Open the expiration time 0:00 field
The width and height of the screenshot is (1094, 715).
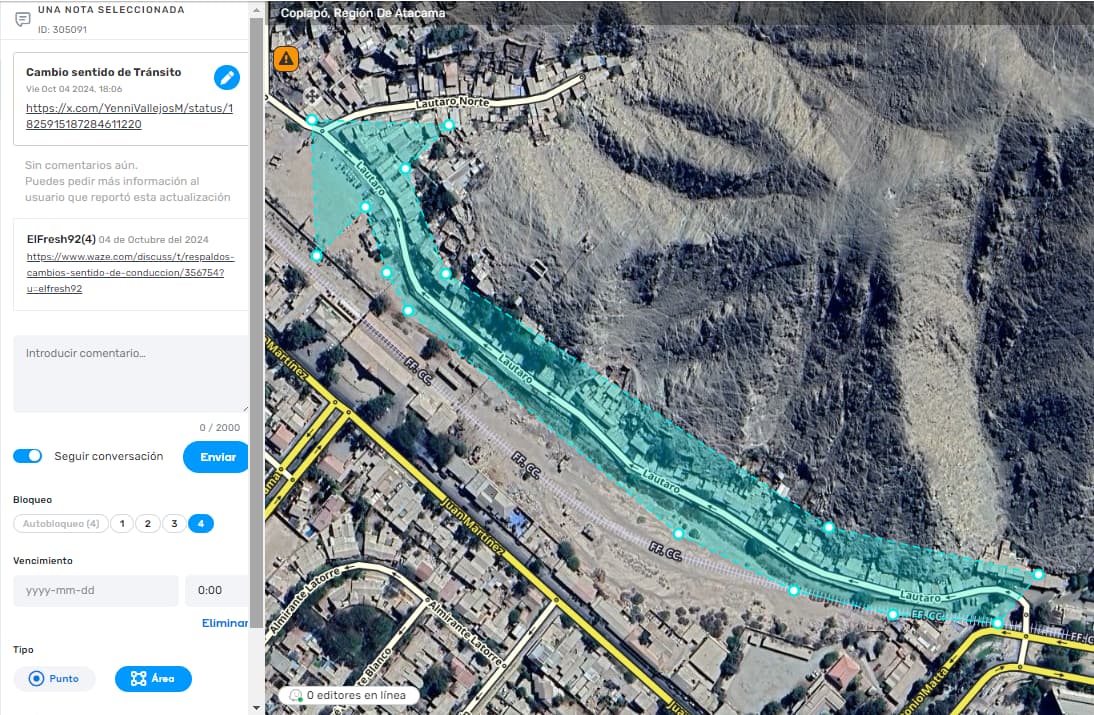216,590
